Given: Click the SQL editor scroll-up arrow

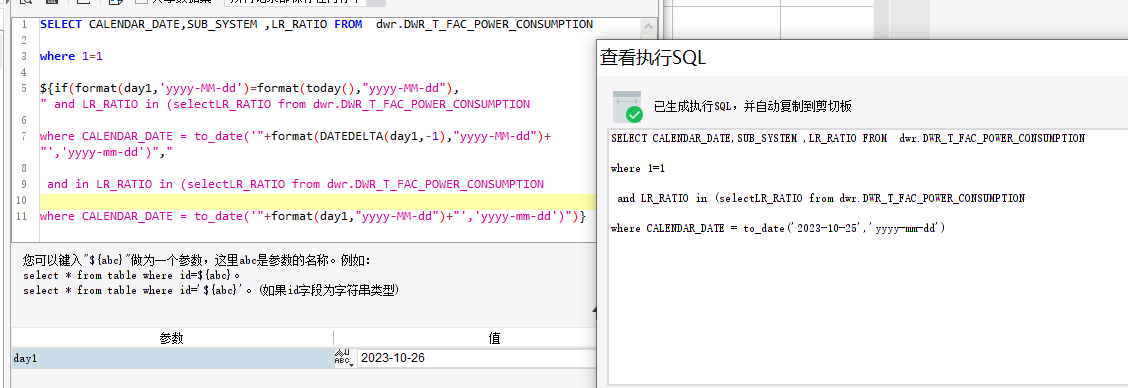Looking at the screenshot, I should pyautogui.click(x=649, y=27).
